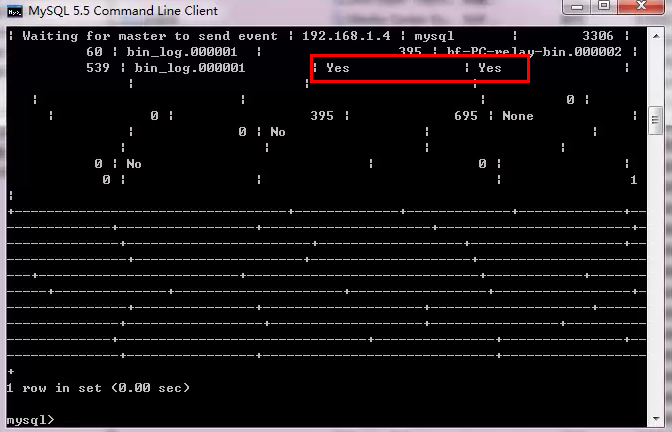Click the value 539
Viewport: 672px width, 432px height.
98,68
